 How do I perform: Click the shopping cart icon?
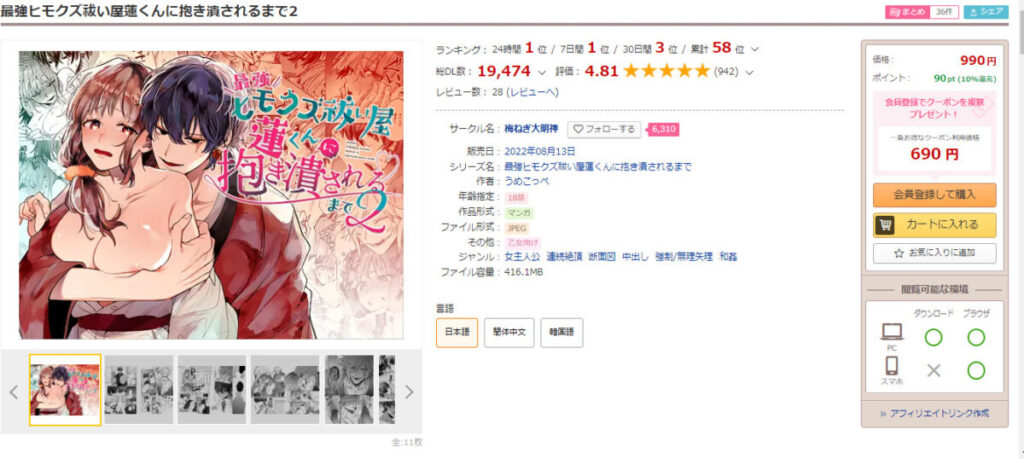pyautogui.click(x=885, y=225)
